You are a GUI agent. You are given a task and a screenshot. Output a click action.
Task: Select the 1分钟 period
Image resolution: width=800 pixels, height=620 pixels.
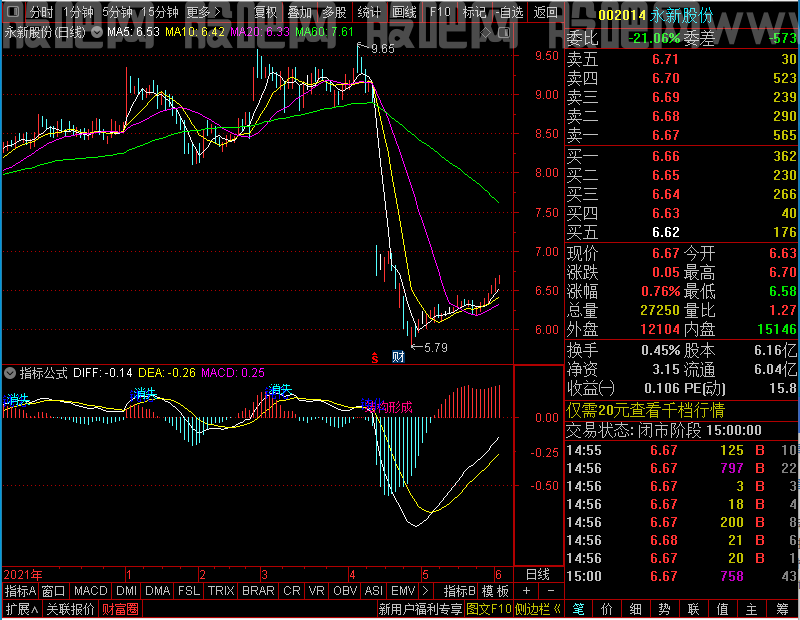coord(78,12)
